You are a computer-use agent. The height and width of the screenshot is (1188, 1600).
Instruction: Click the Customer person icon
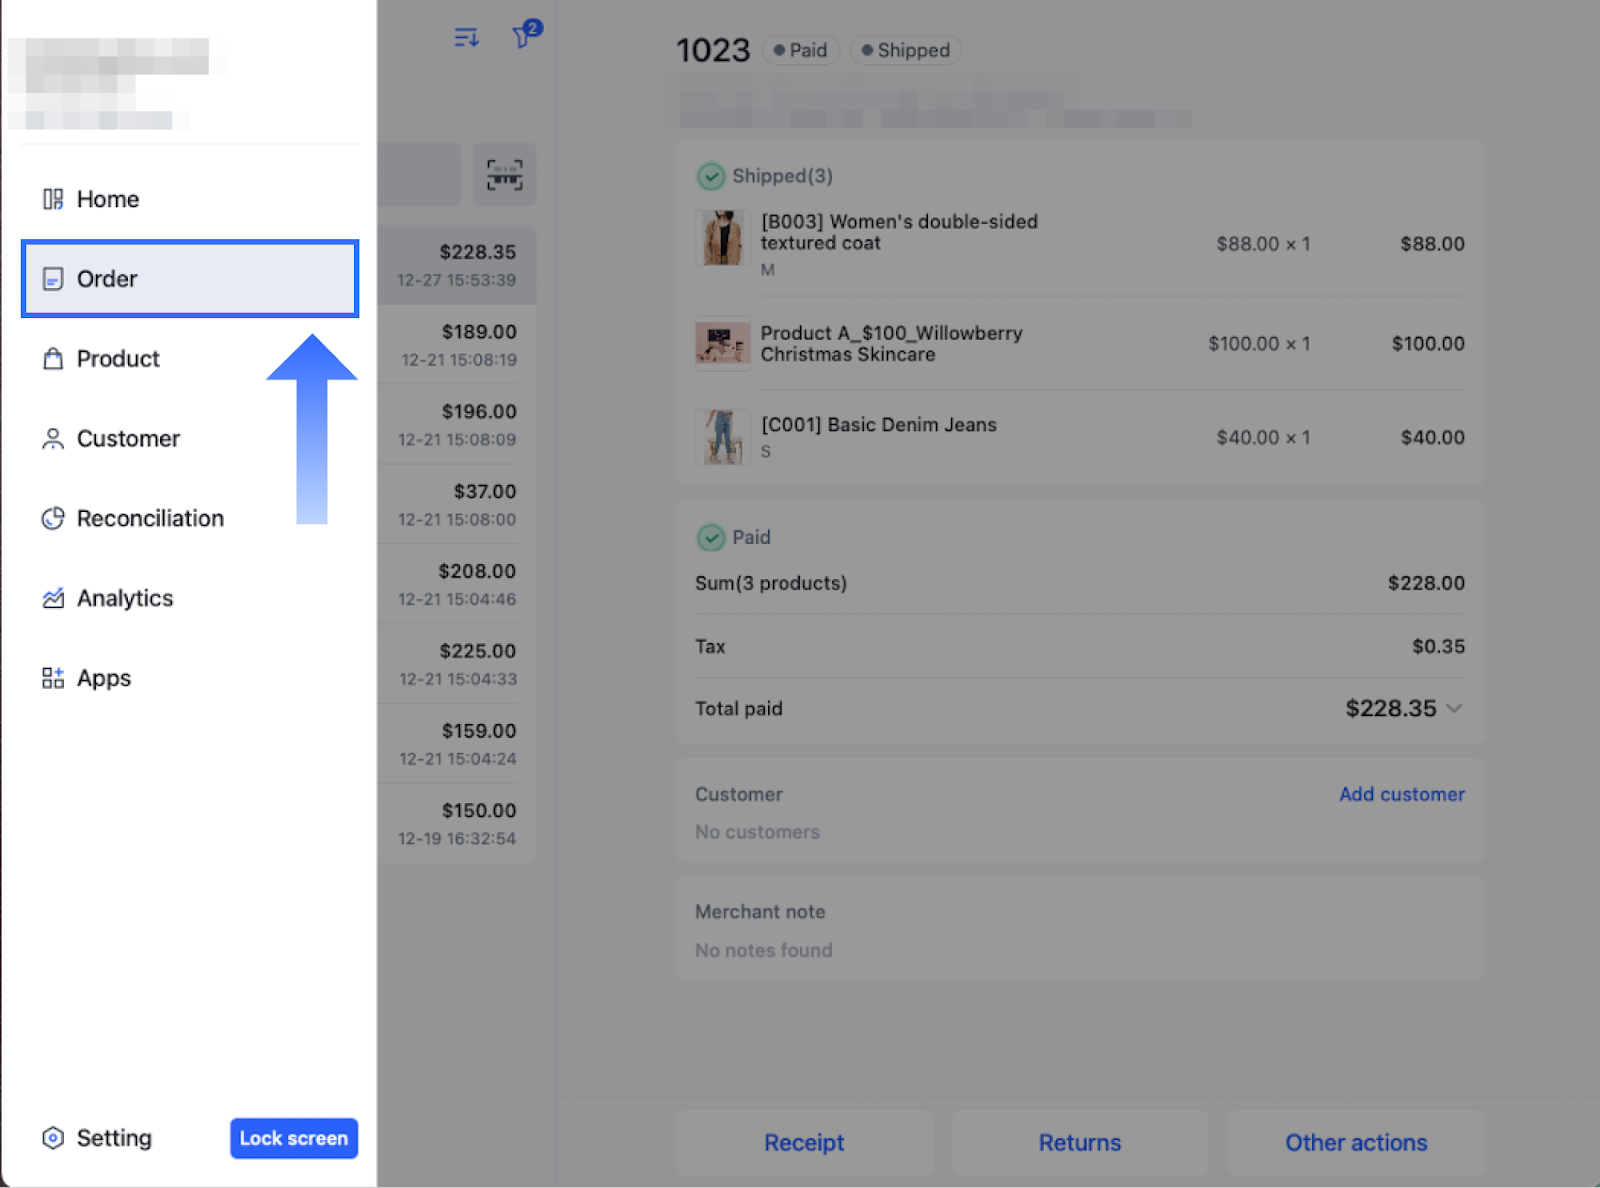[53, 439]
